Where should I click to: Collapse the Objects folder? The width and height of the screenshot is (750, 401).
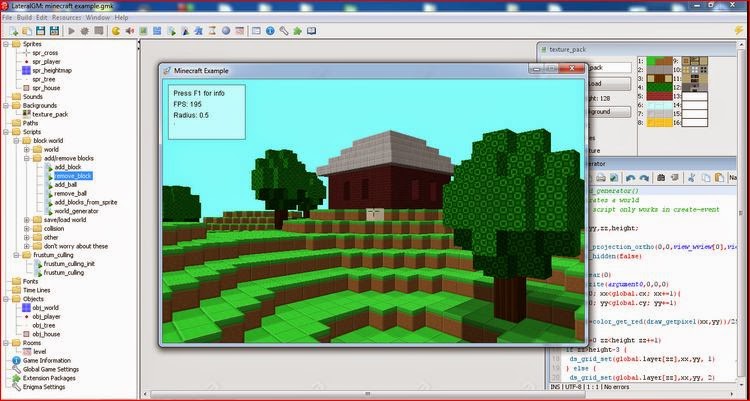click(6, 299)
